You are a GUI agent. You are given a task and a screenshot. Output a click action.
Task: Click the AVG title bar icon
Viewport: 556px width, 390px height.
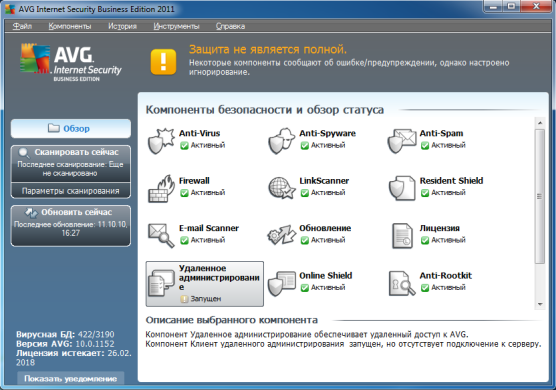click(10, 9)
